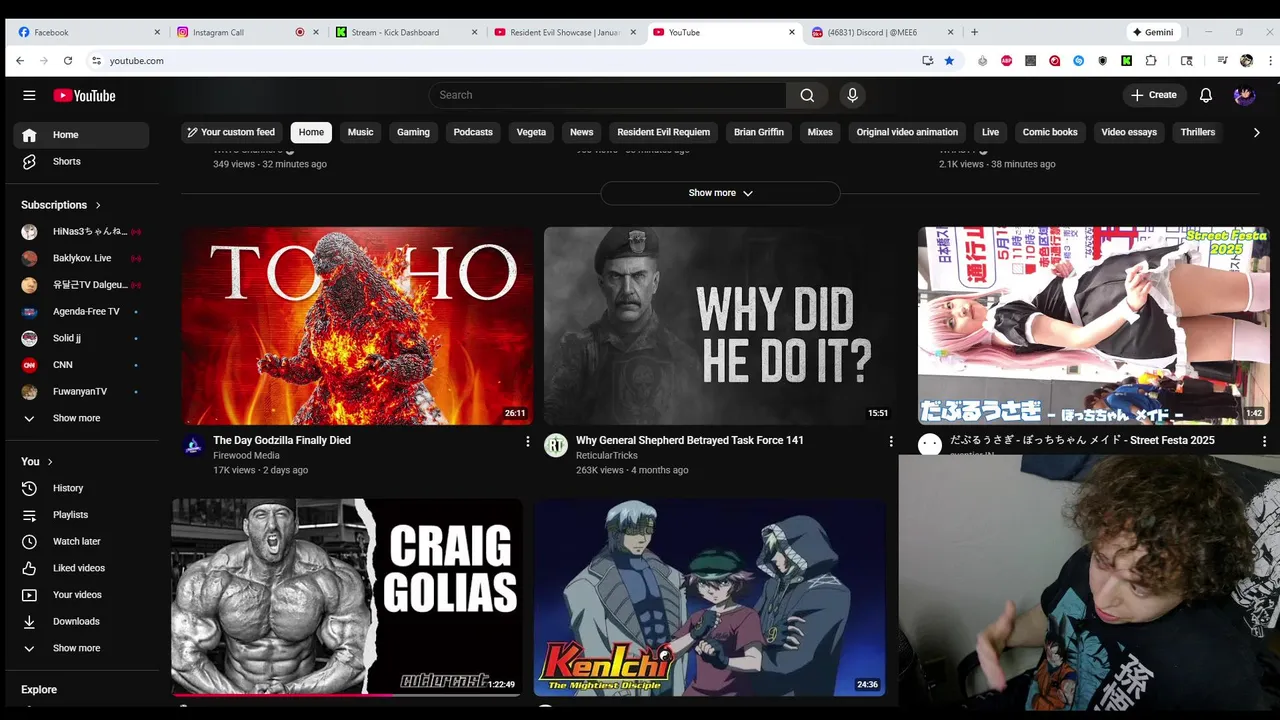The height and width of the screenshot is (720, 1280).
Task: Reload the page
Action: pyautogui.click(x=68, y=61)
